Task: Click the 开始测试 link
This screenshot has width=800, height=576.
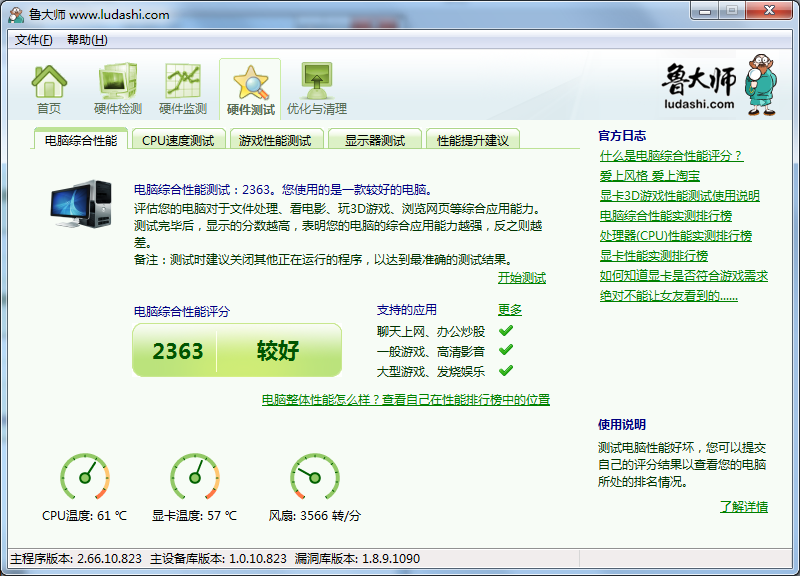Action: (521, 278)
